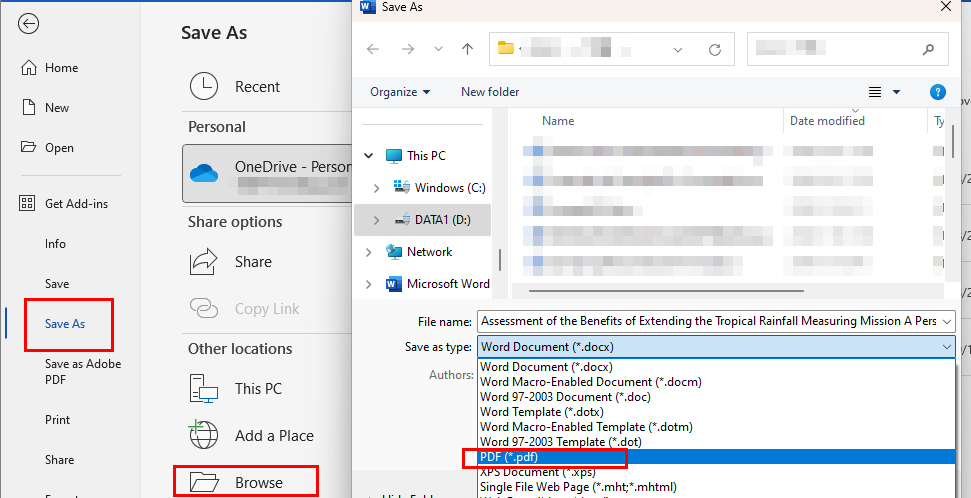Click the search magnifier icon
The image size is (971, 498).
pos(928,50)
